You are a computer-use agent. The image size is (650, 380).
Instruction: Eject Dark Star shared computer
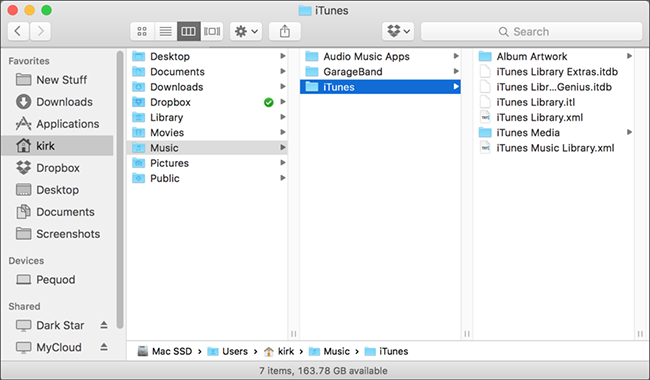pyautogui.click(x=104, y=325)
